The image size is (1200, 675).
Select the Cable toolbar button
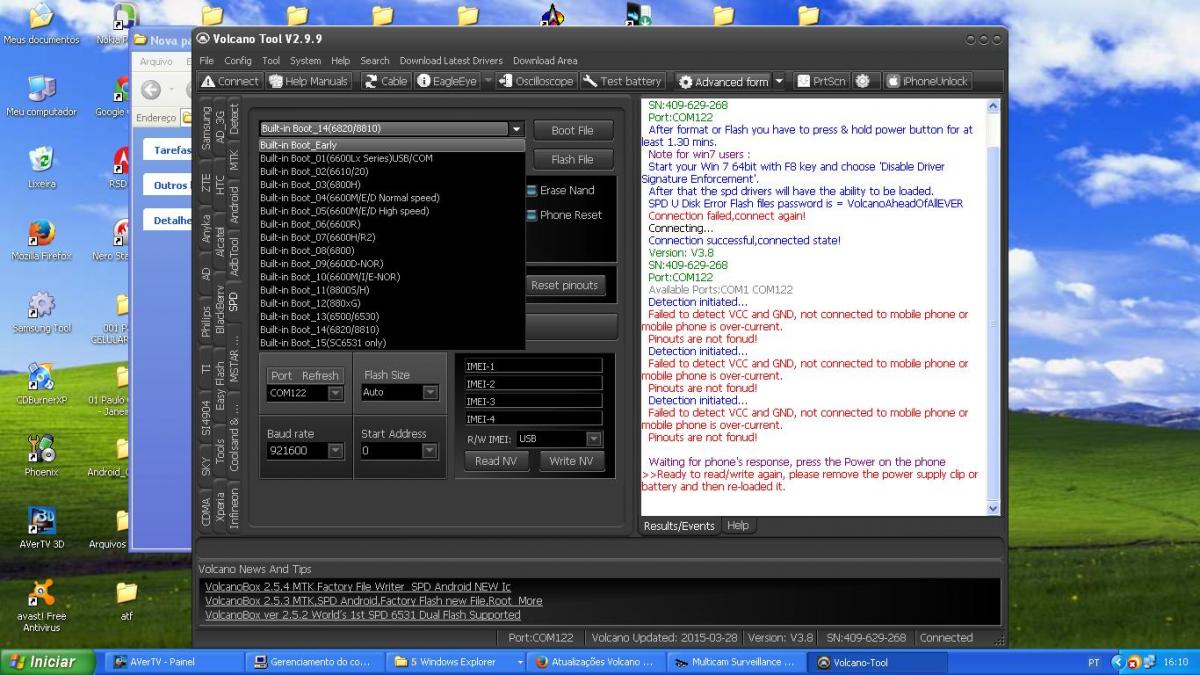click(386, 81)
